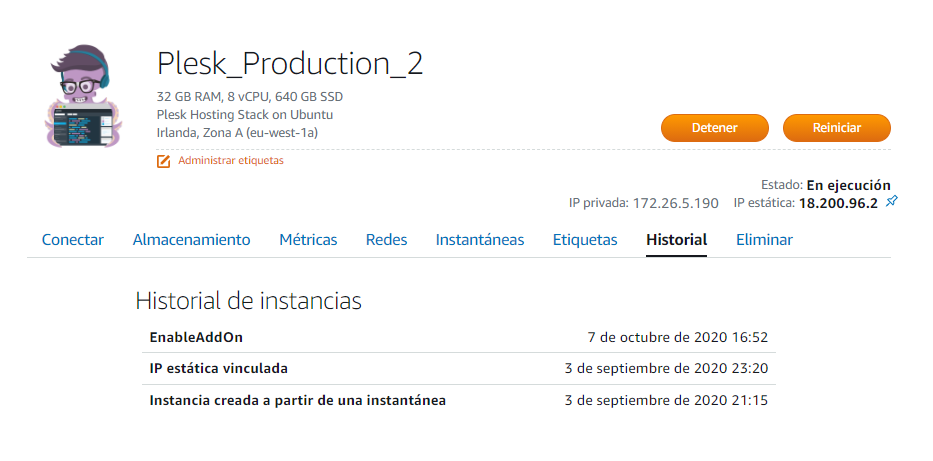Open the Administrar etiquetas link
Viewport: 933px width, 461px height.
click(x=230, y=160)
